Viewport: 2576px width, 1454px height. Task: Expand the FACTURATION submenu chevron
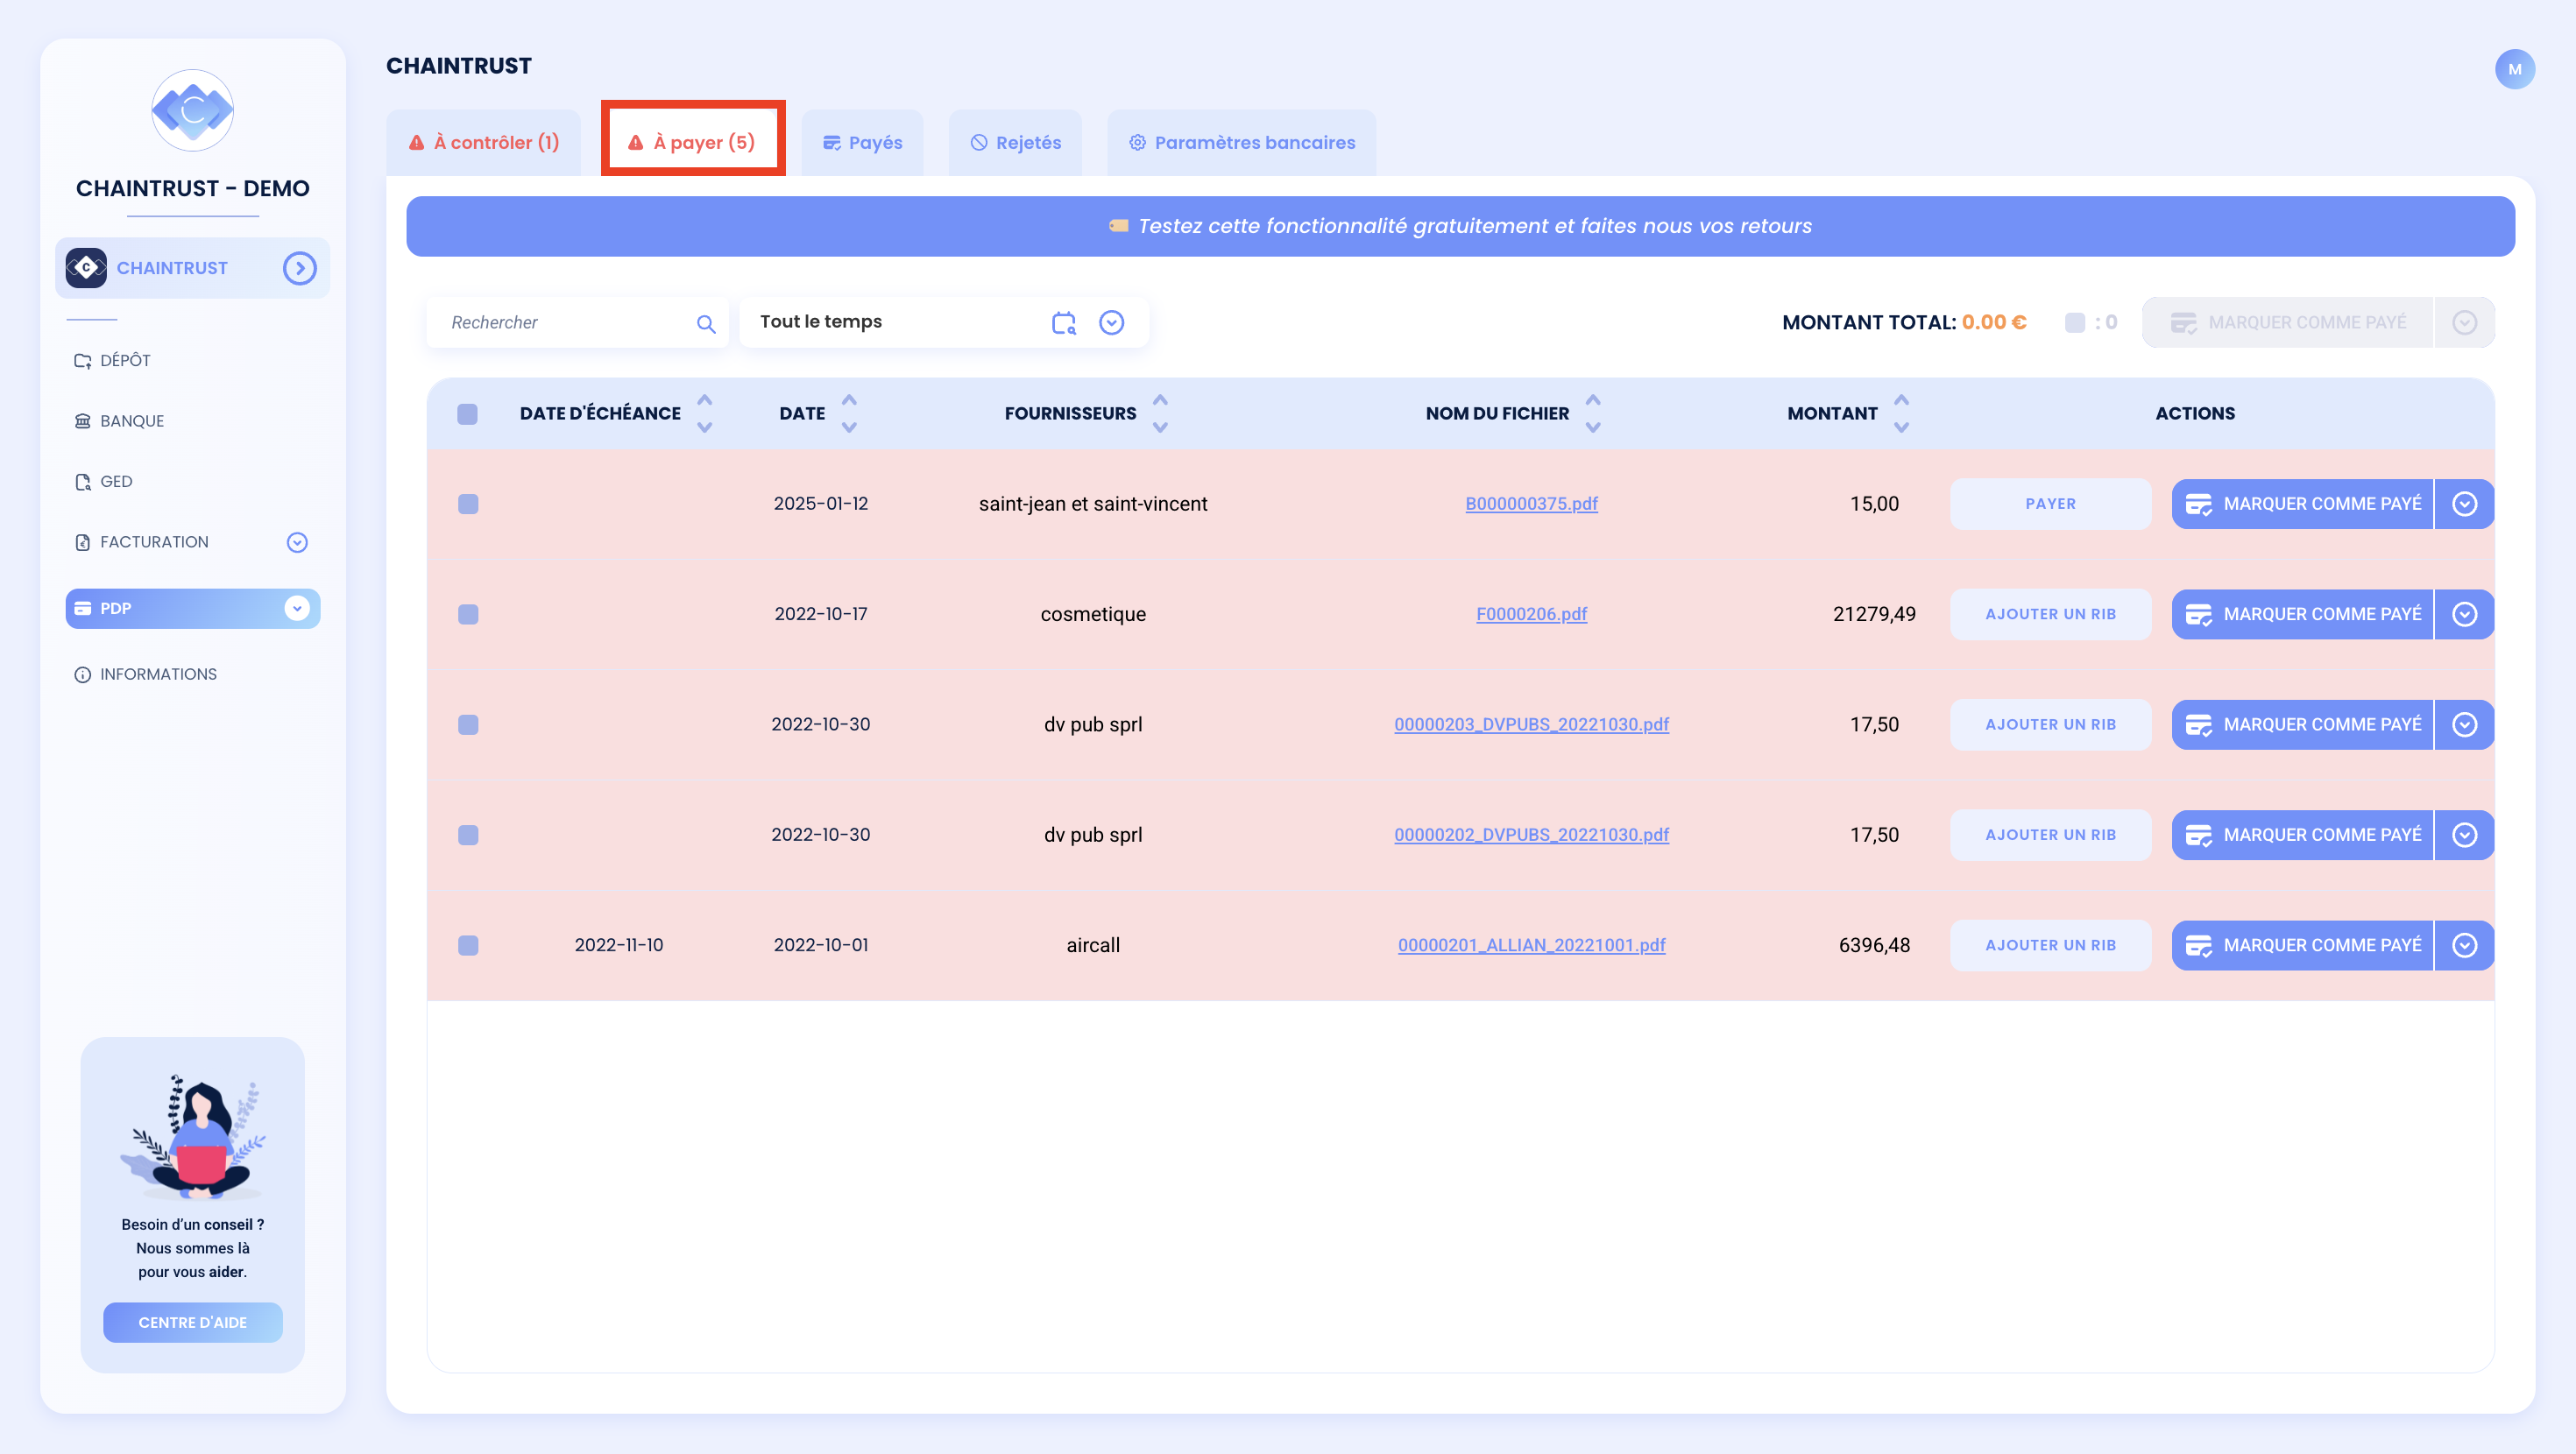click(x=297, y=542)
